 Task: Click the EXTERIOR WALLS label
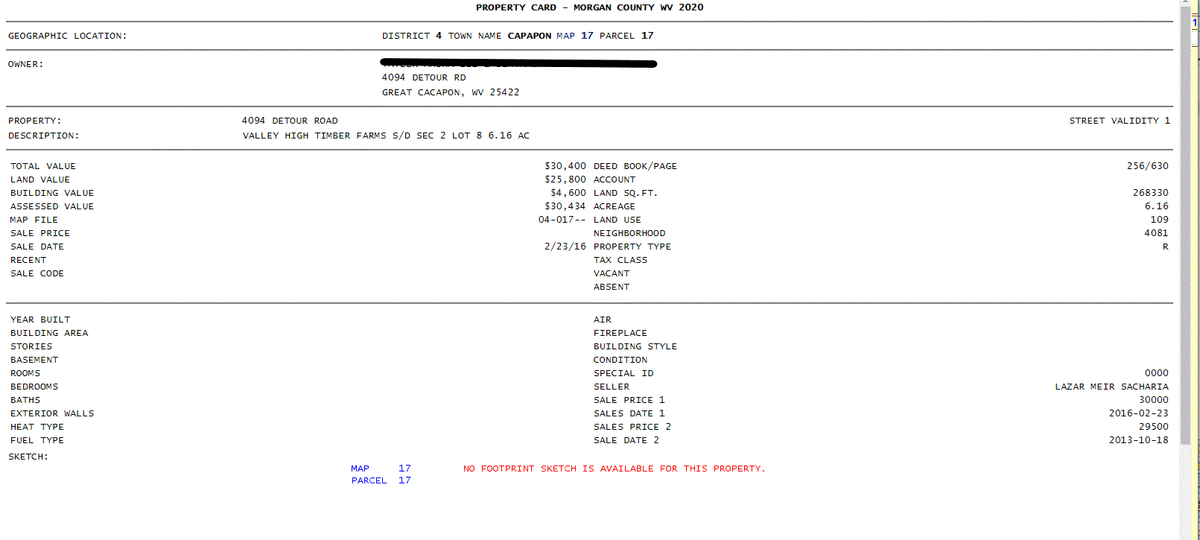(x=52, y=413)
